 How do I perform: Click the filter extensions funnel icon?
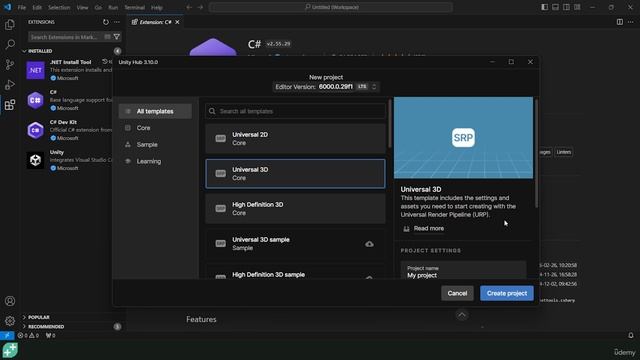pos(117,37)
